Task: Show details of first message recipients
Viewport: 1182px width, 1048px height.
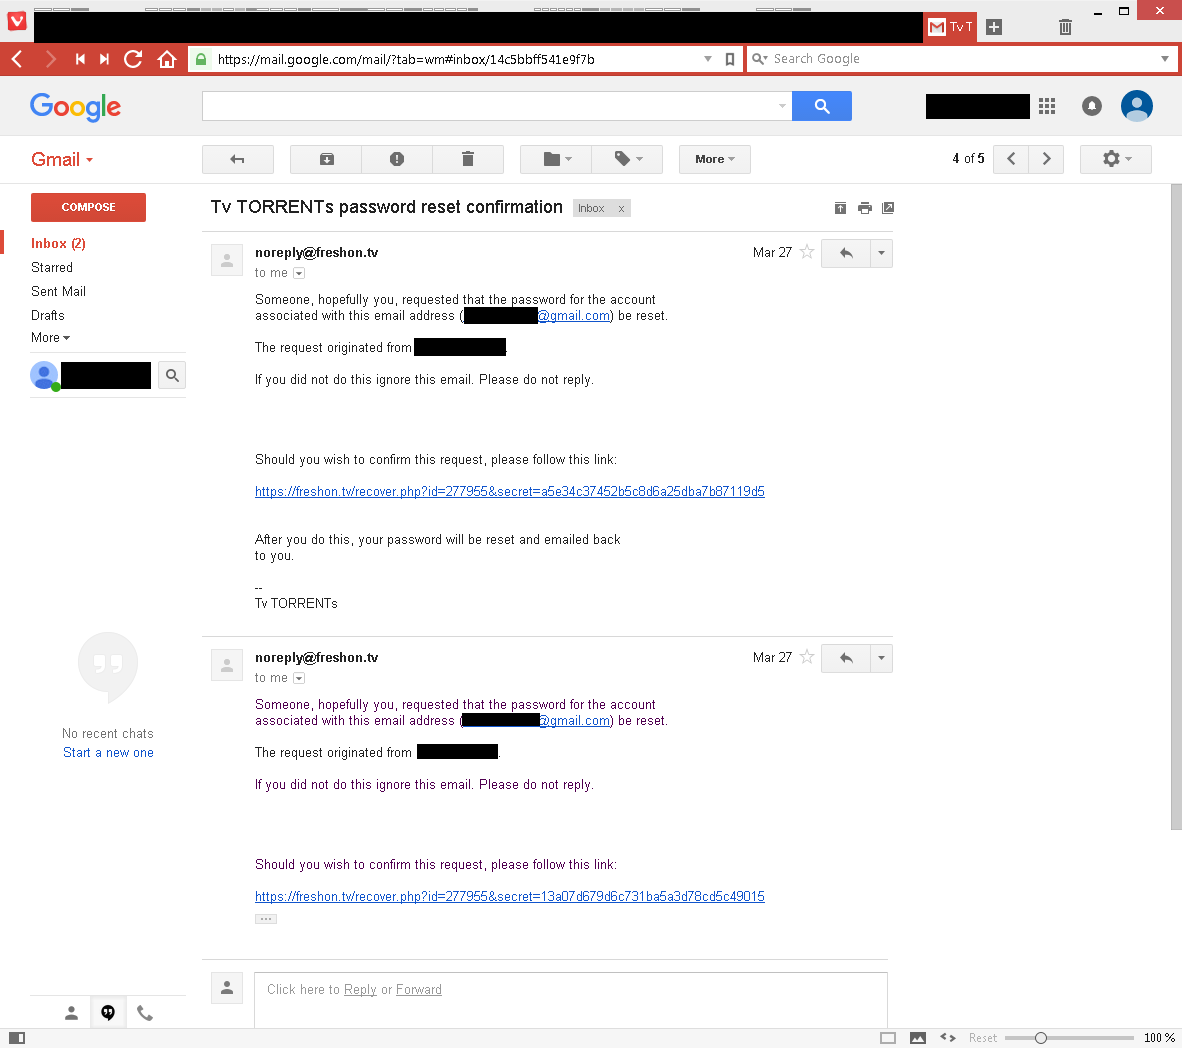Action: click(x=299, y=273)
